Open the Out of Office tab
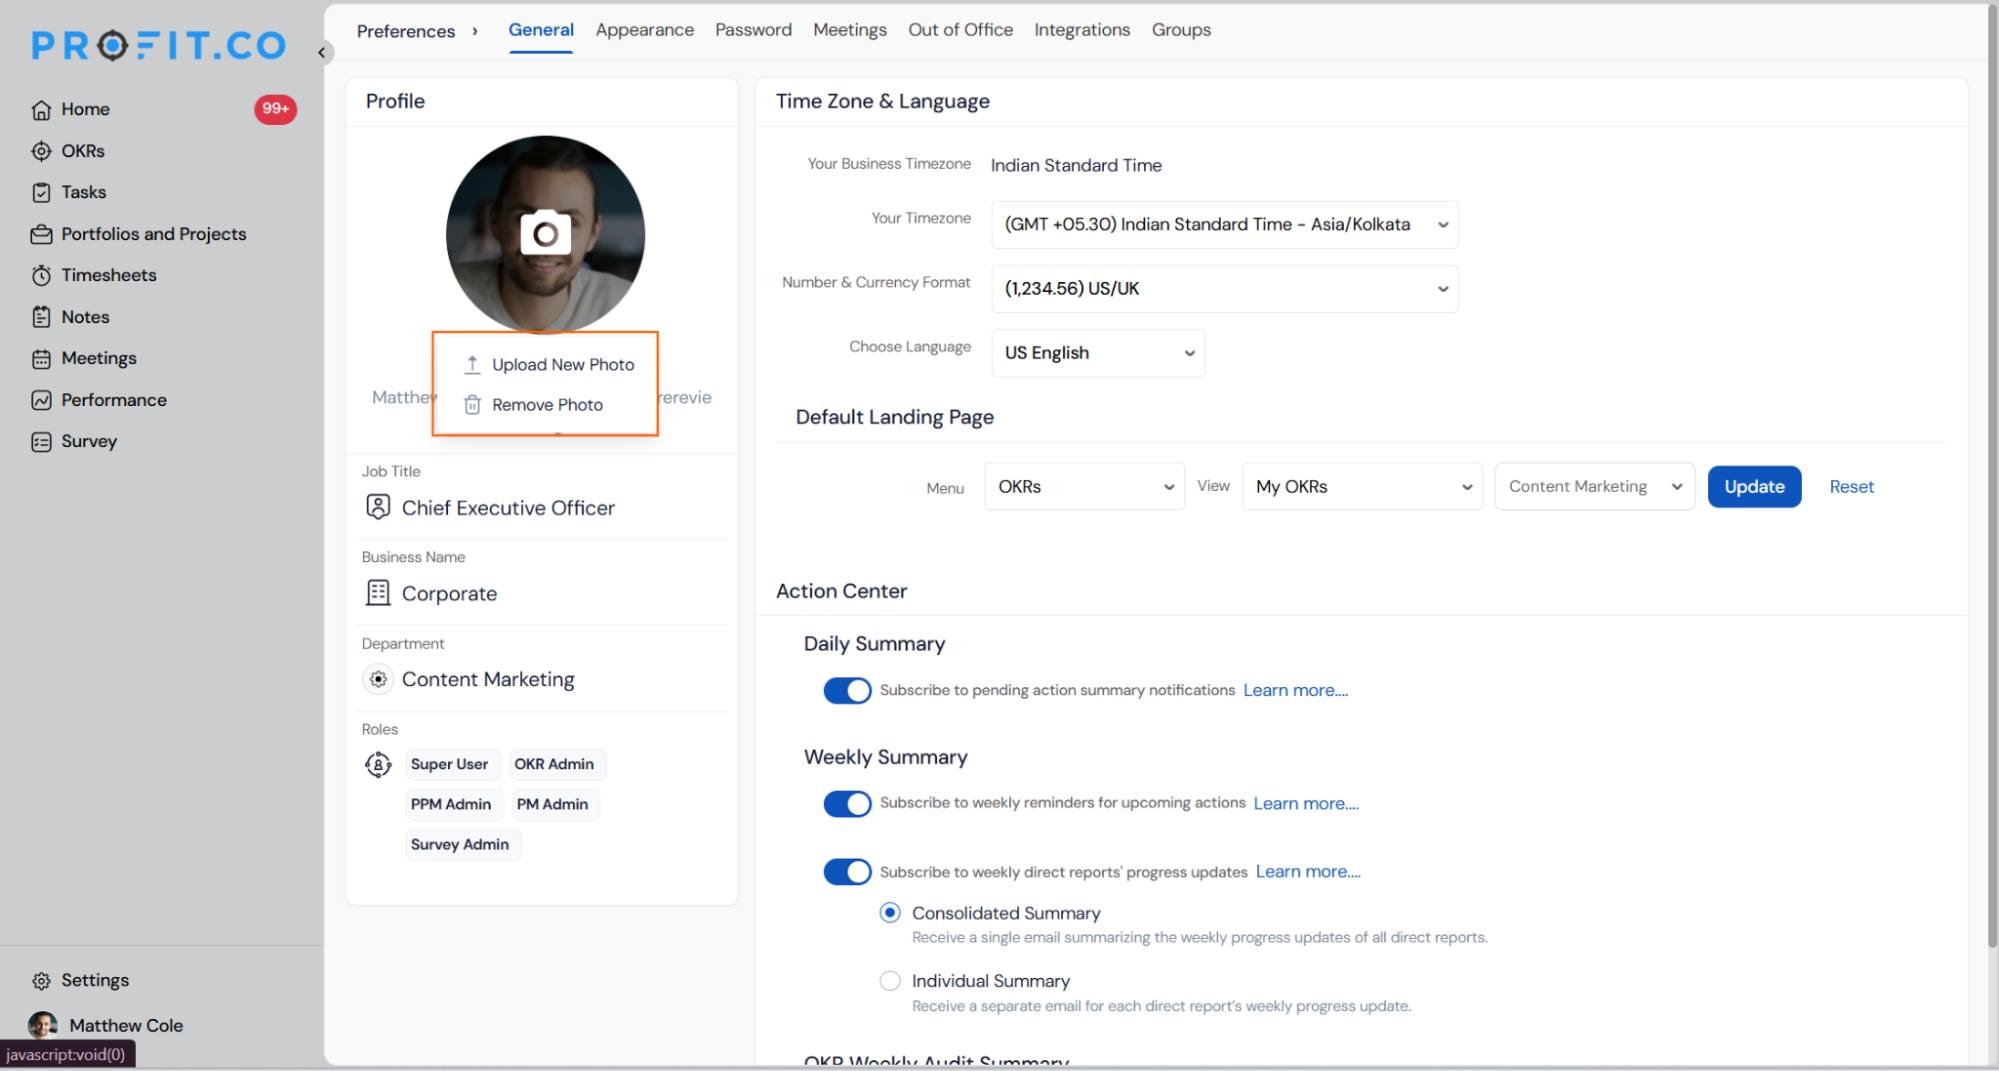This screenshot has height=1071, width=1999. [960, 30]
